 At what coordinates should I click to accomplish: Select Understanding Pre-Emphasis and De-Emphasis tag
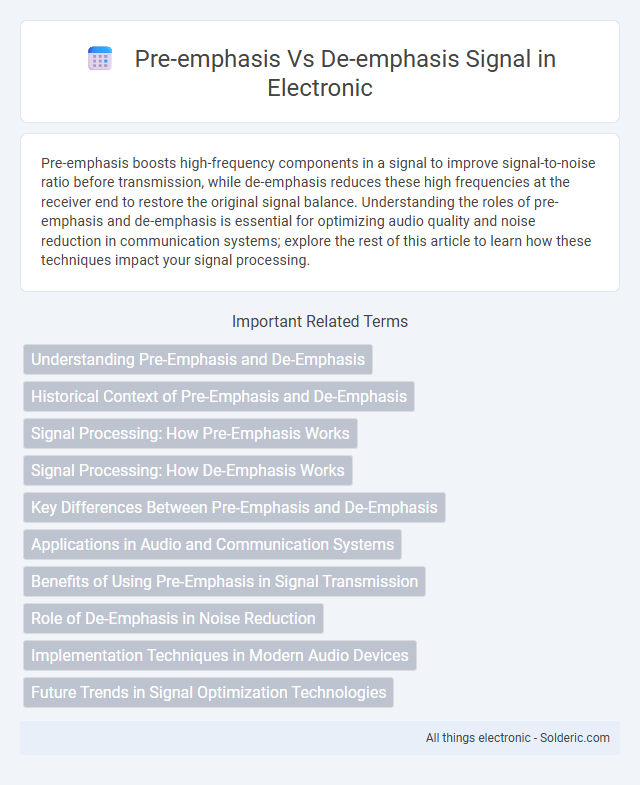[198, 359]
